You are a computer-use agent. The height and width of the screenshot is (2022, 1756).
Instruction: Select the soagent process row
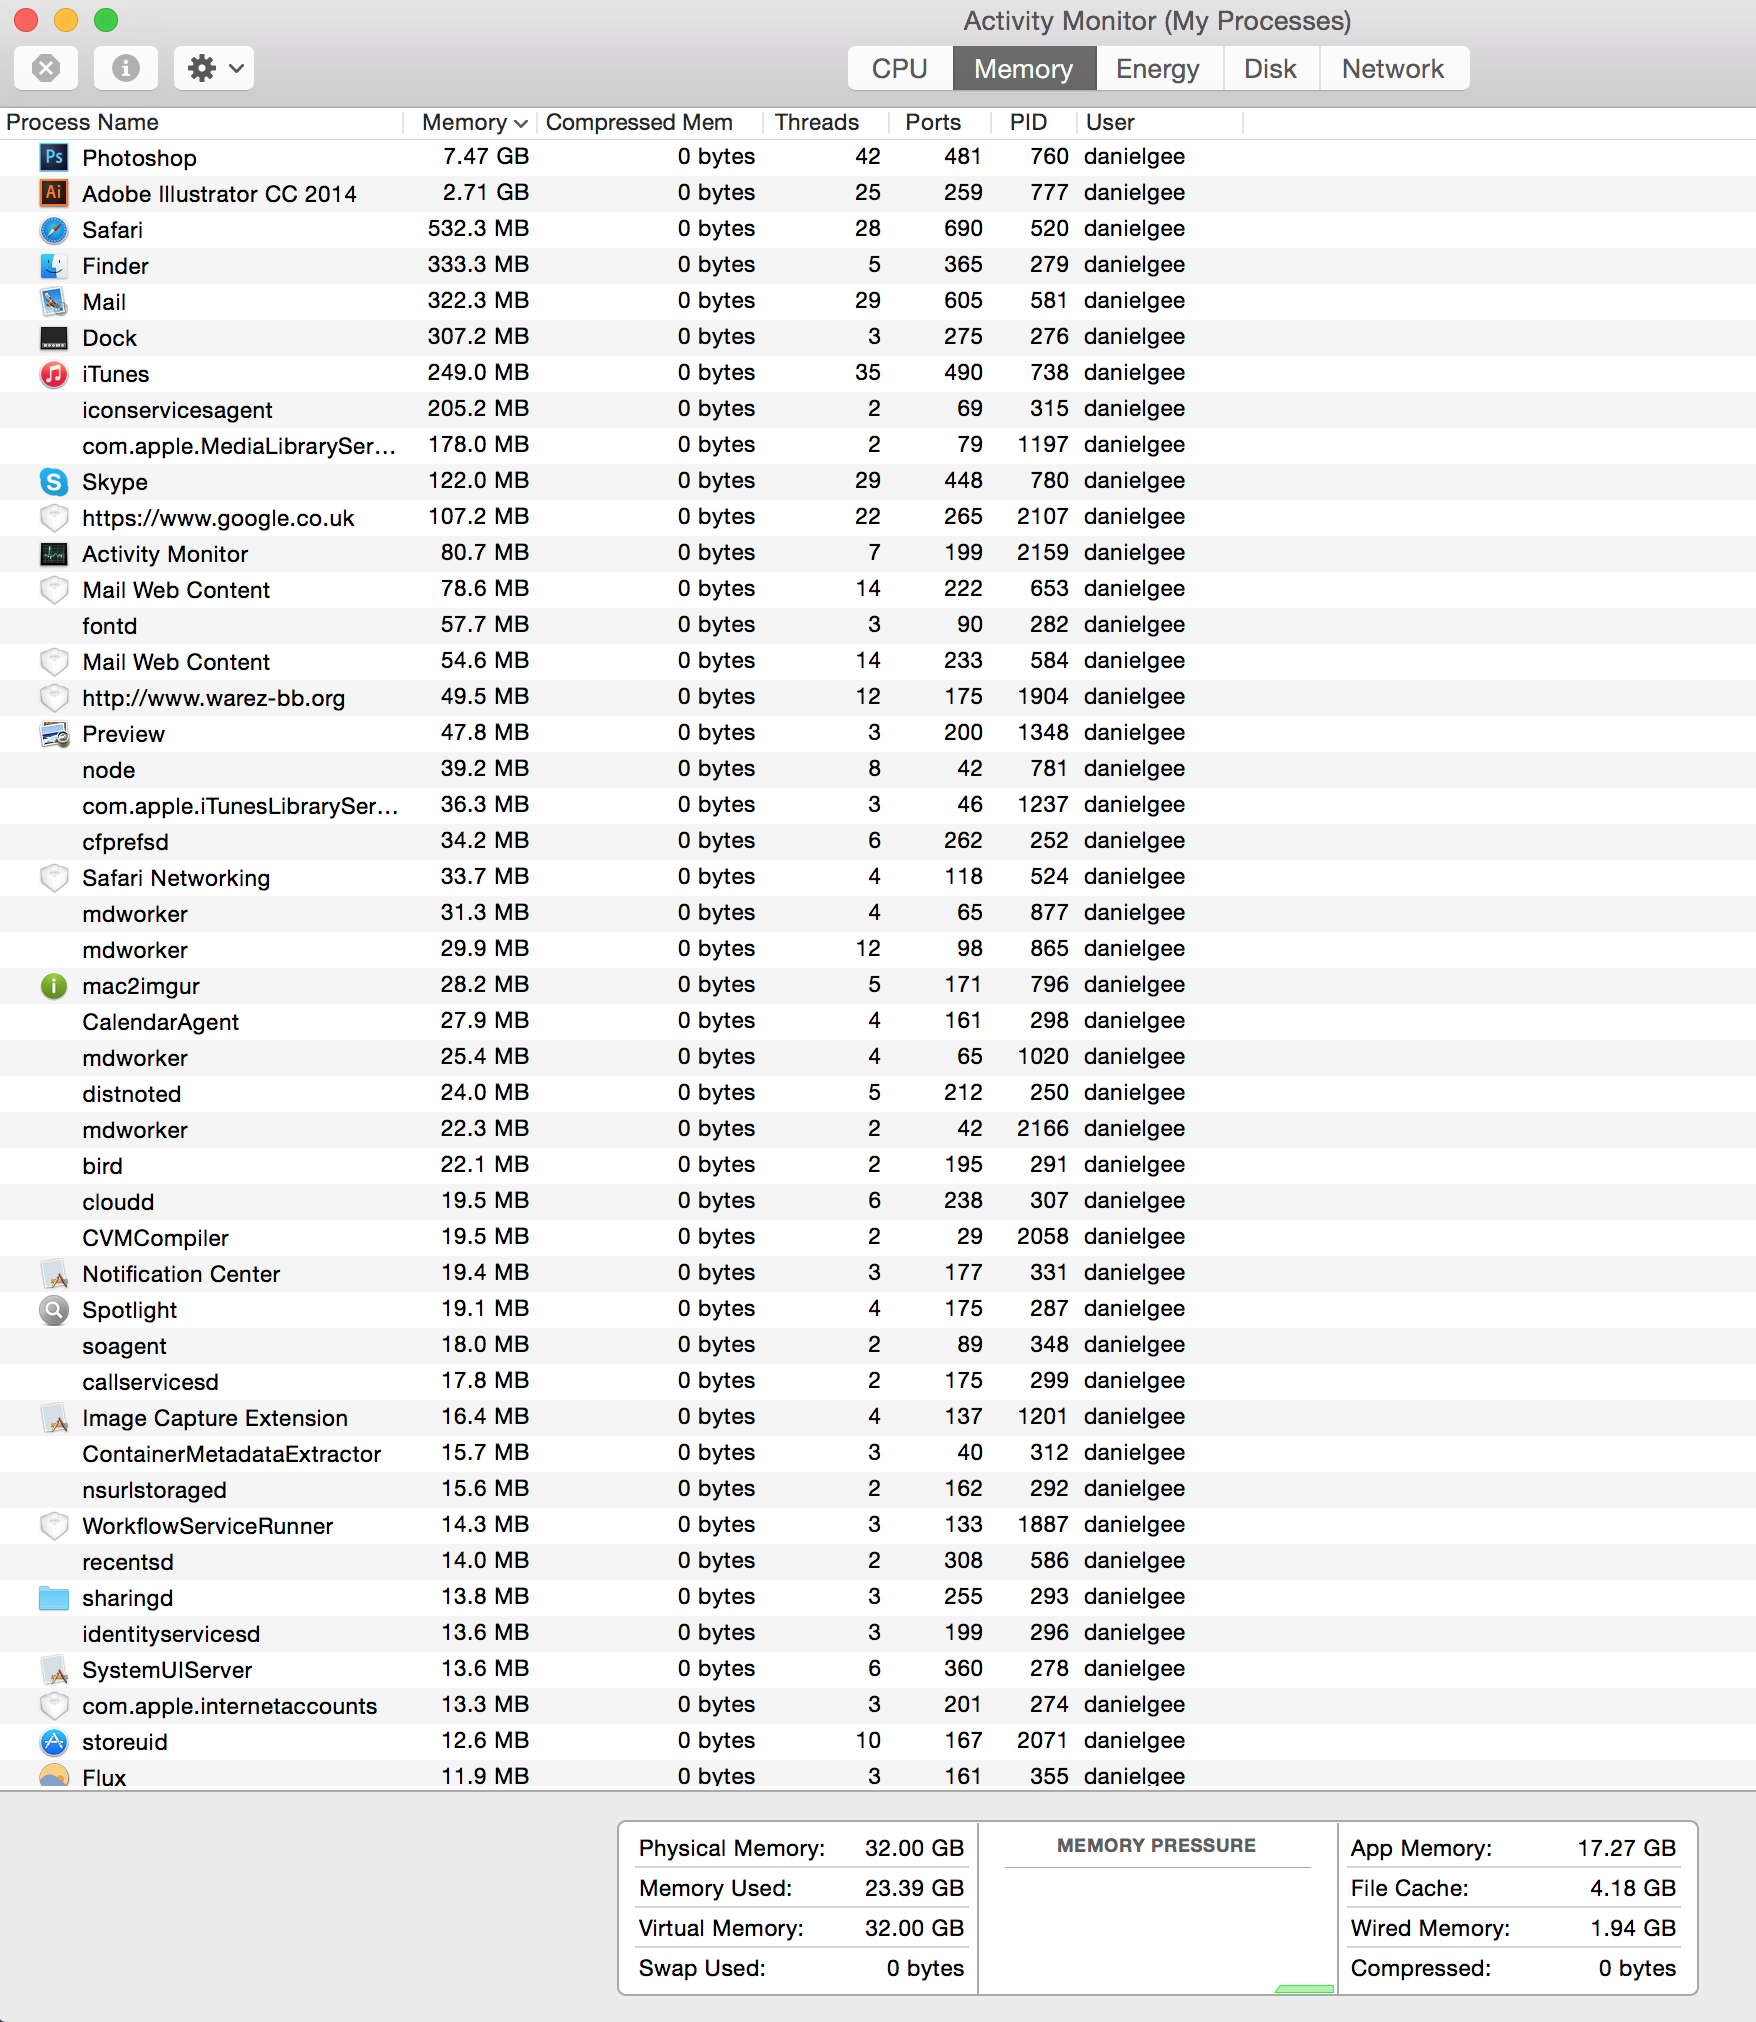coord(878,1345)
